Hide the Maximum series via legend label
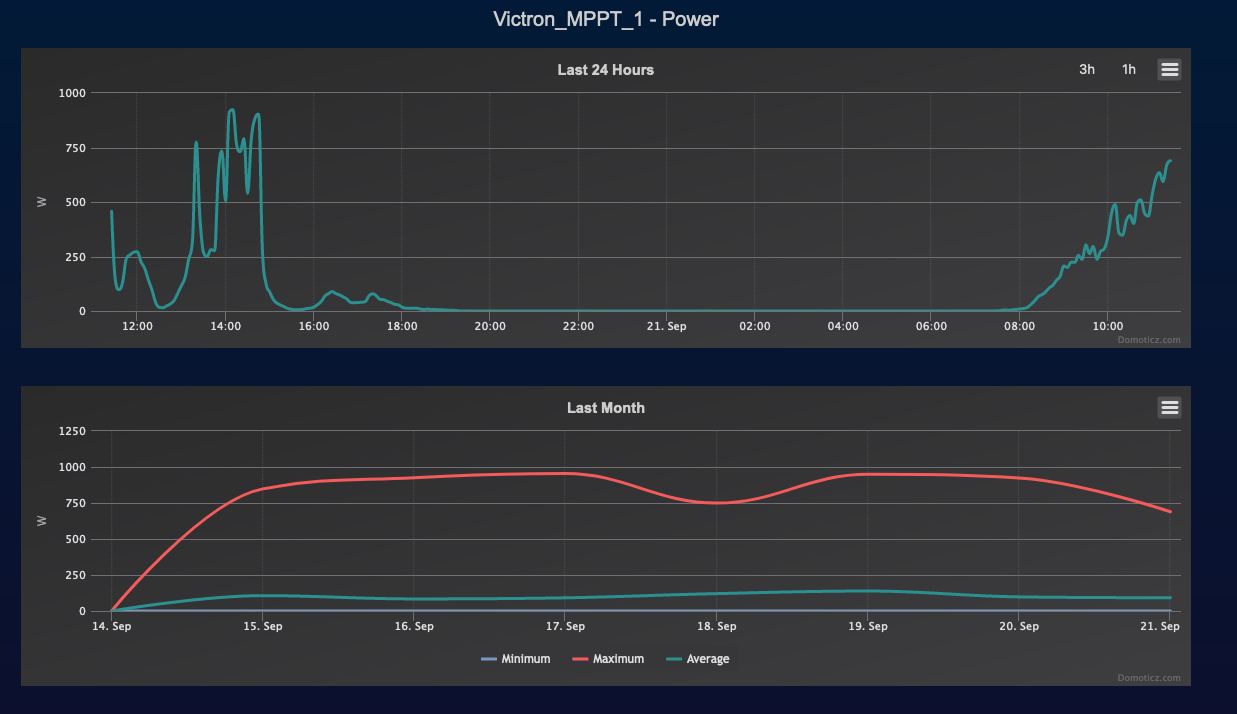This screenshot has width=1237, height=714. click(x=618, y=659)
